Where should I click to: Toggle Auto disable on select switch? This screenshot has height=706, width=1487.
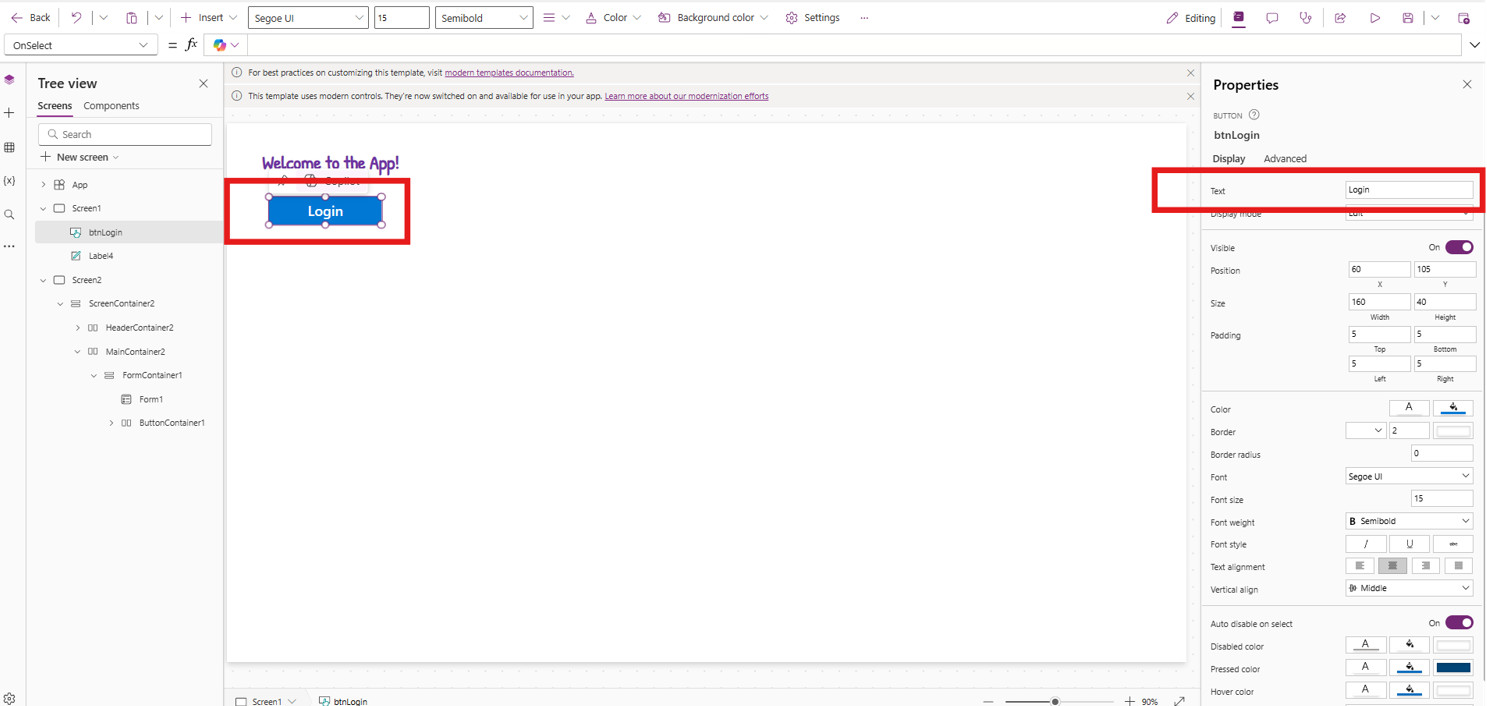1459,623
